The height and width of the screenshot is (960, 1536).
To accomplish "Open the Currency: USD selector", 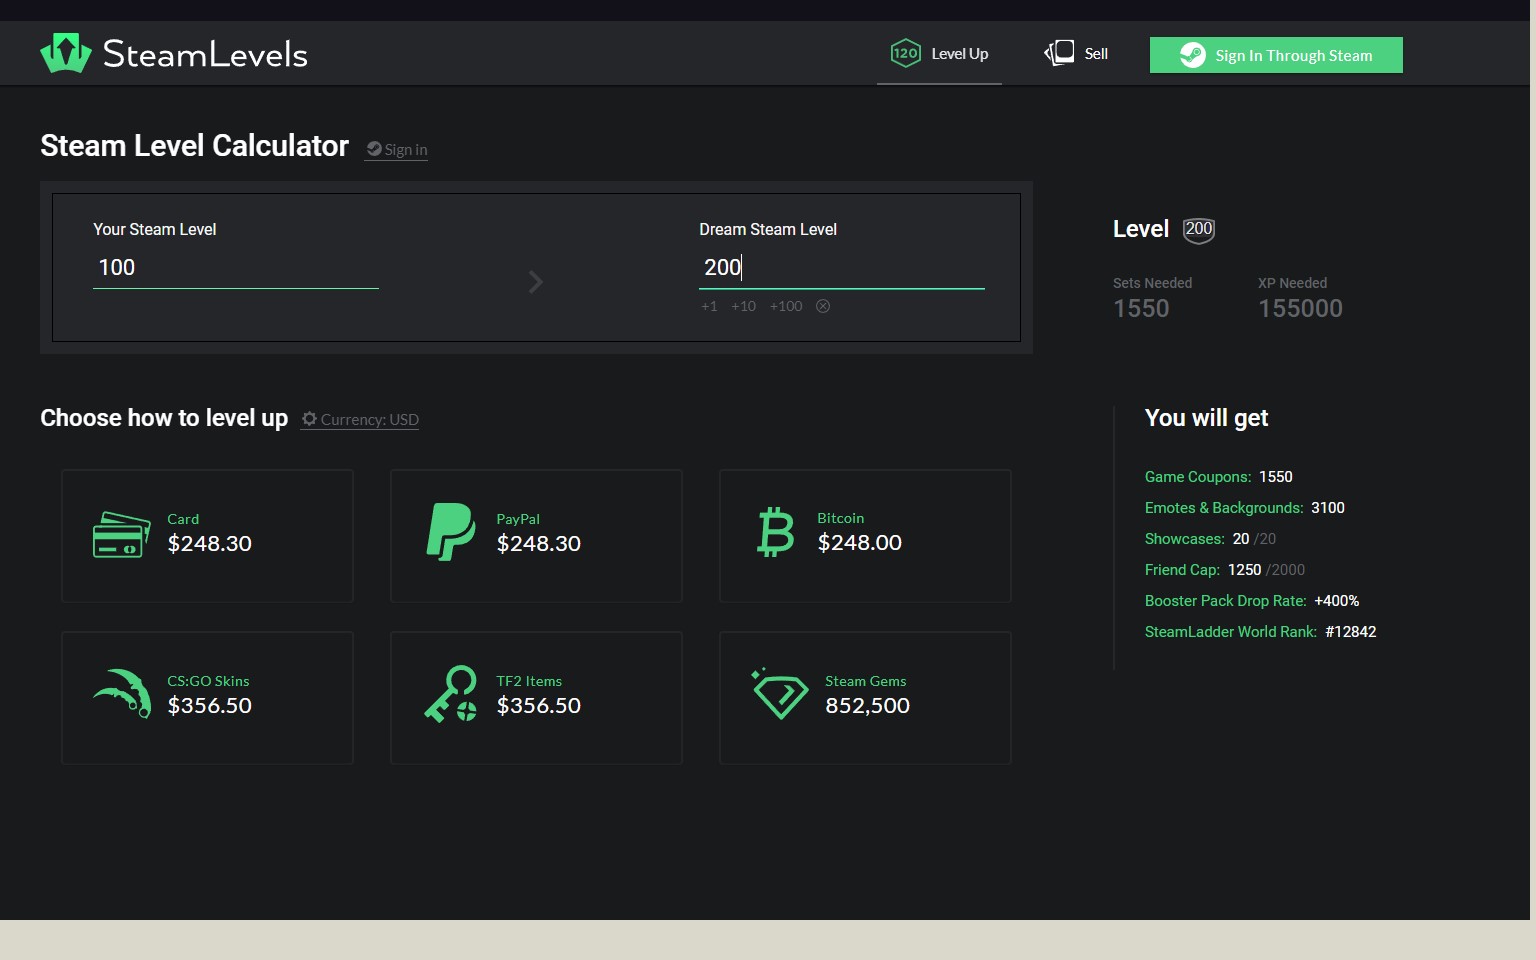I will tap(360, 420).
